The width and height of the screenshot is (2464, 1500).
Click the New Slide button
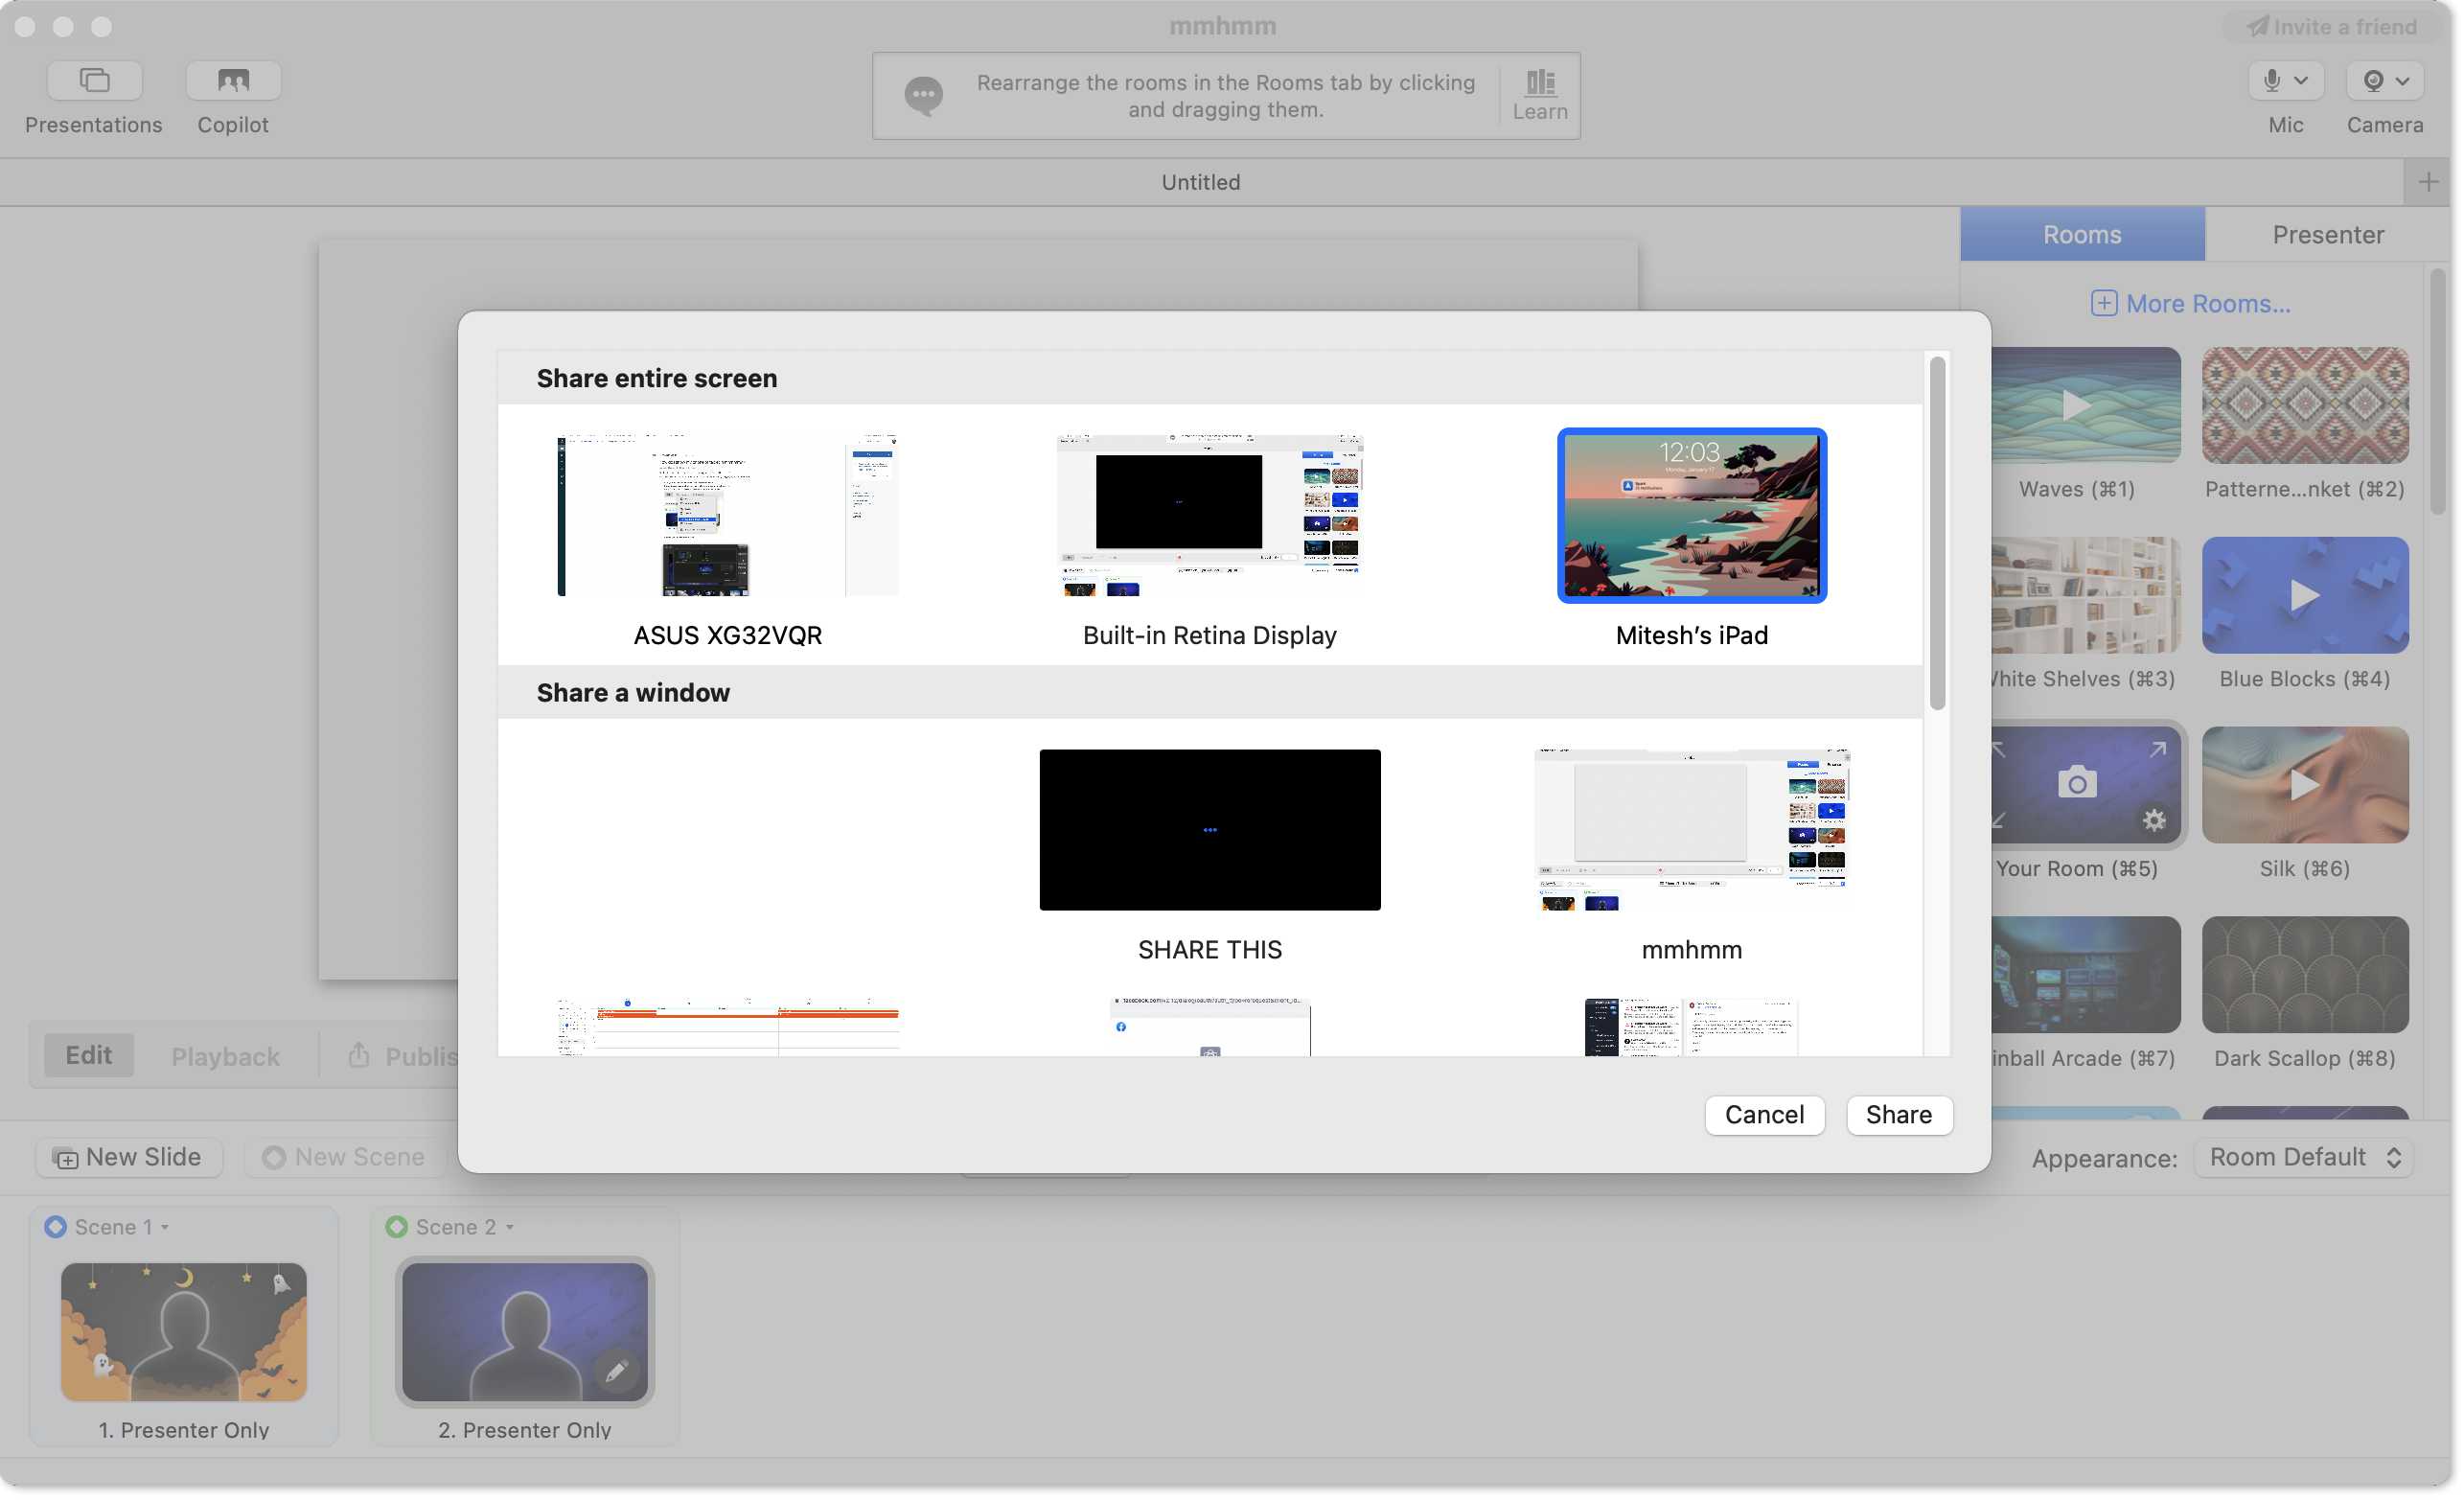[x=129, y=1158]
